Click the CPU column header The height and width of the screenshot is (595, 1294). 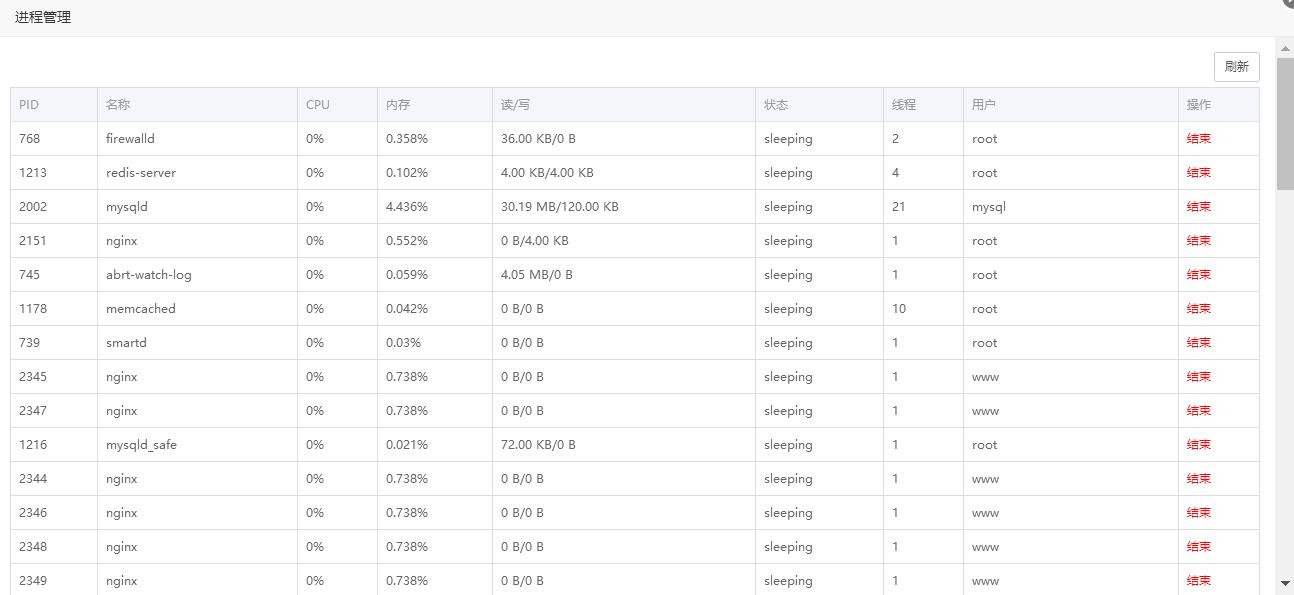[318, 105]
